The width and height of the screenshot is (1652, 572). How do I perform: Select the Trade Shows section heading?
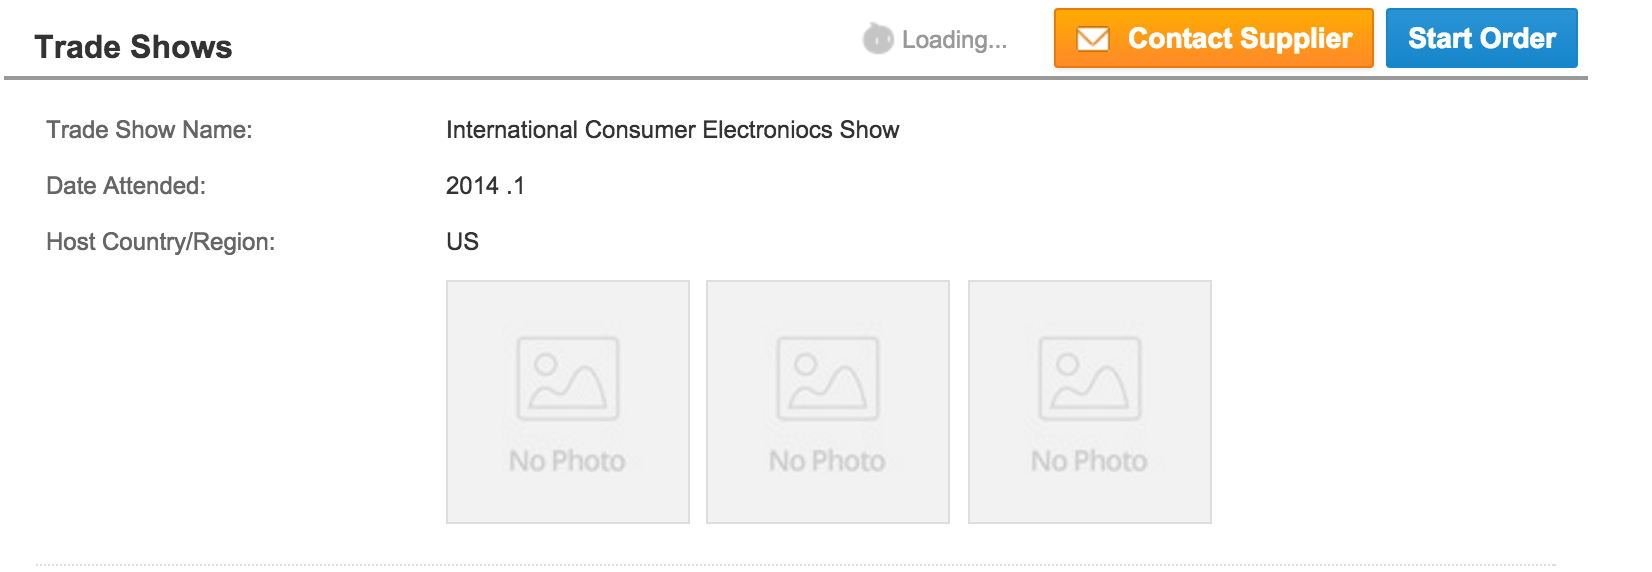click(x=133, y=47)
